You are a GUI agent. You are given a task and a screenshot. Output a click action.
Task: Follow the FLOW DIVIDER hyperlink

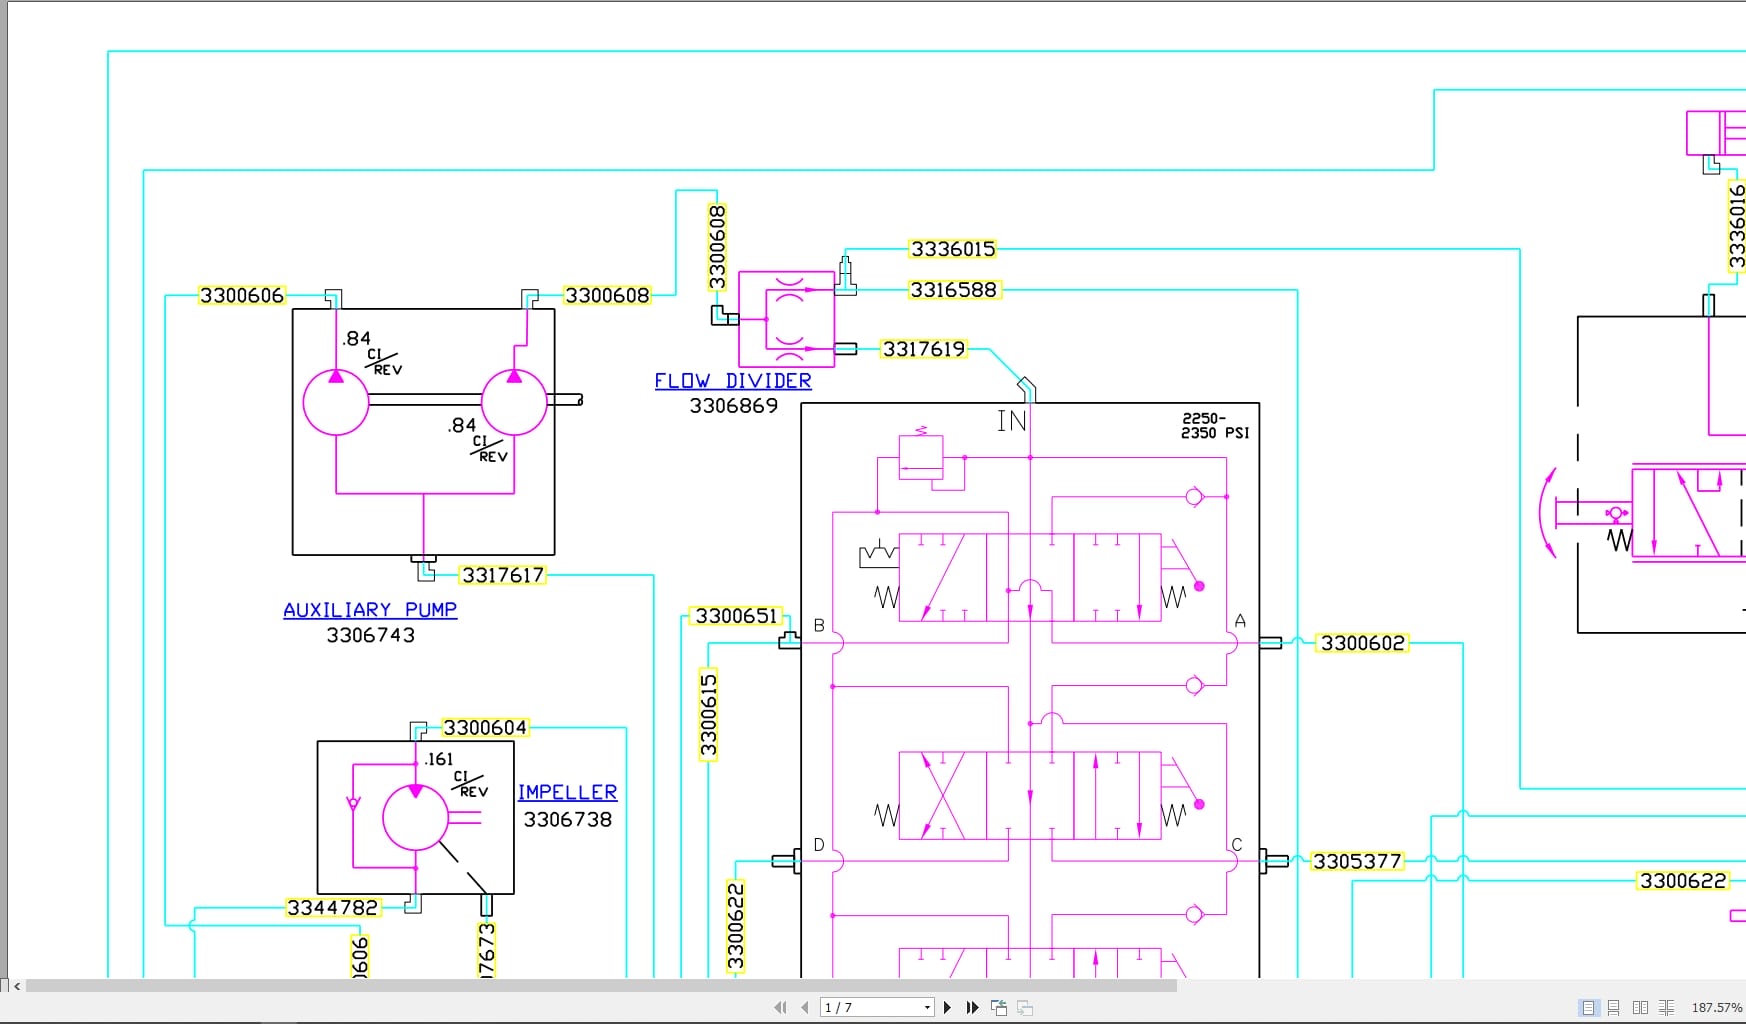[732, 380]
